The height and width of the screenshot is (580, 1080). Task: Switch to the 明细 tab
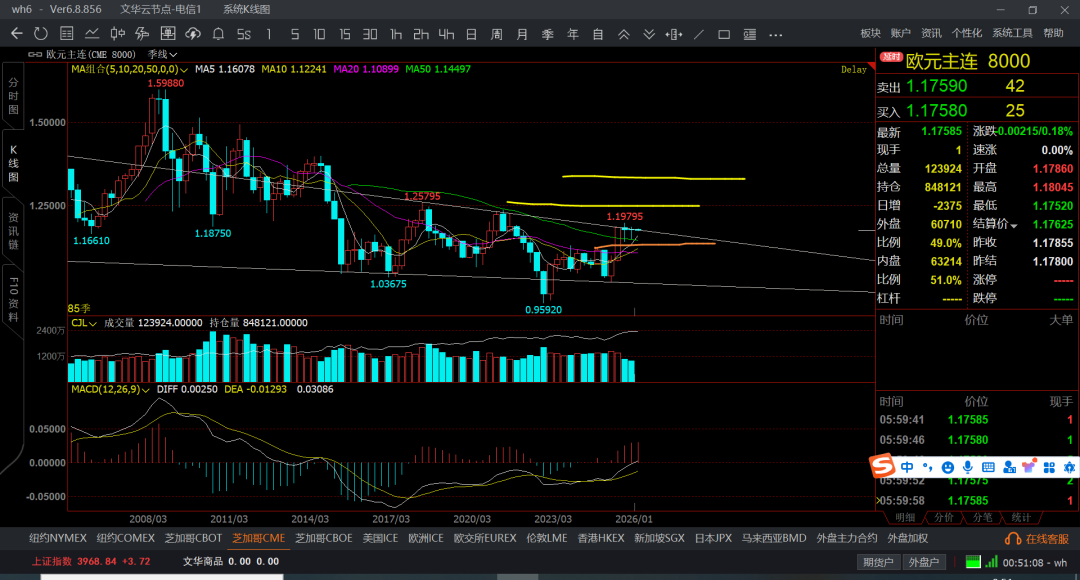(x=904, y=517)
